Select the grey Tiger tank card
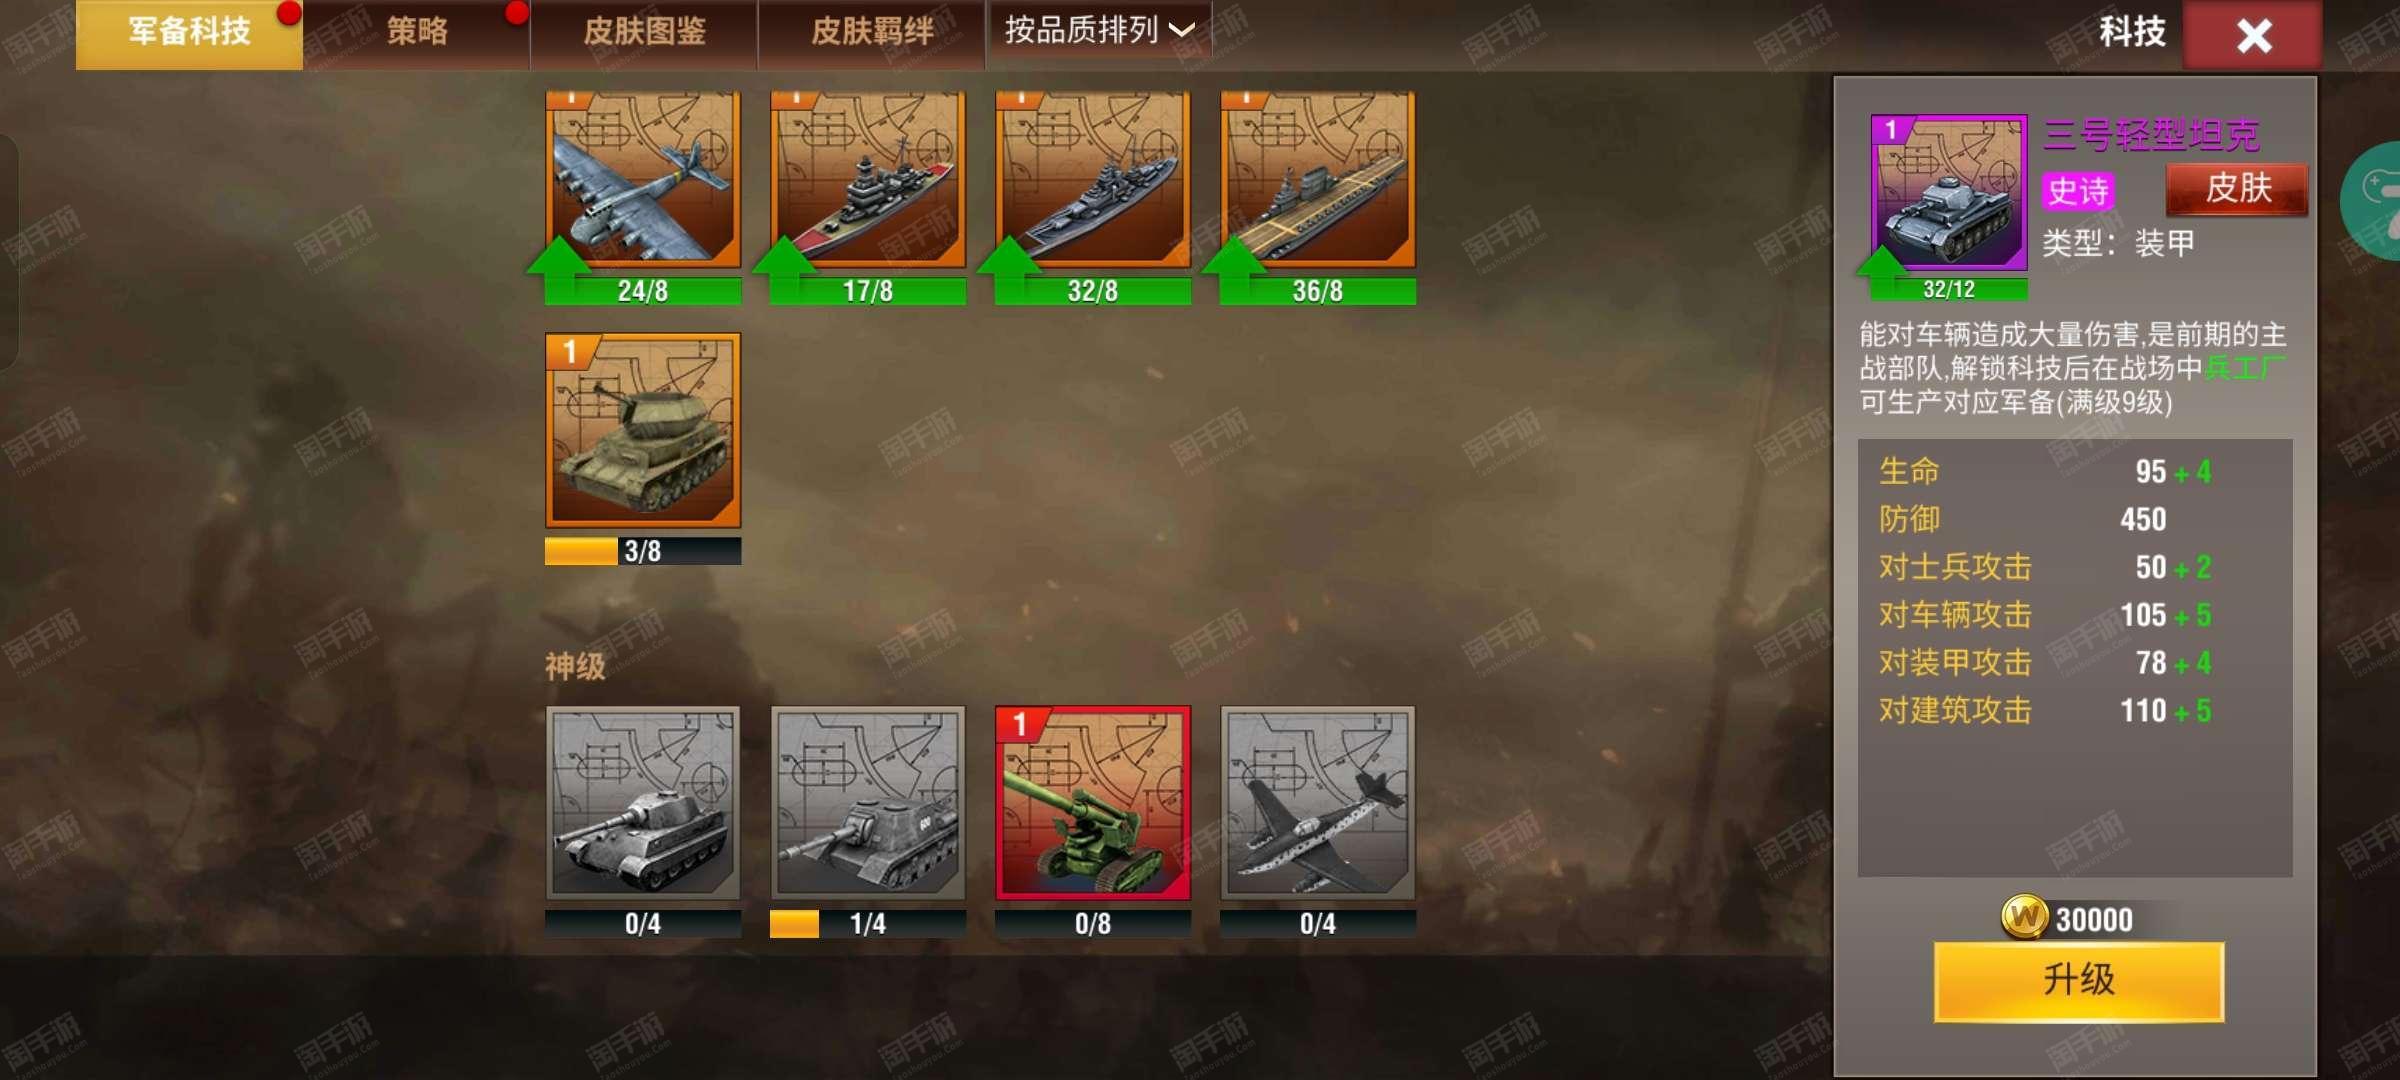Screen dimensions: 2400x1080 [x=643, y=803]
